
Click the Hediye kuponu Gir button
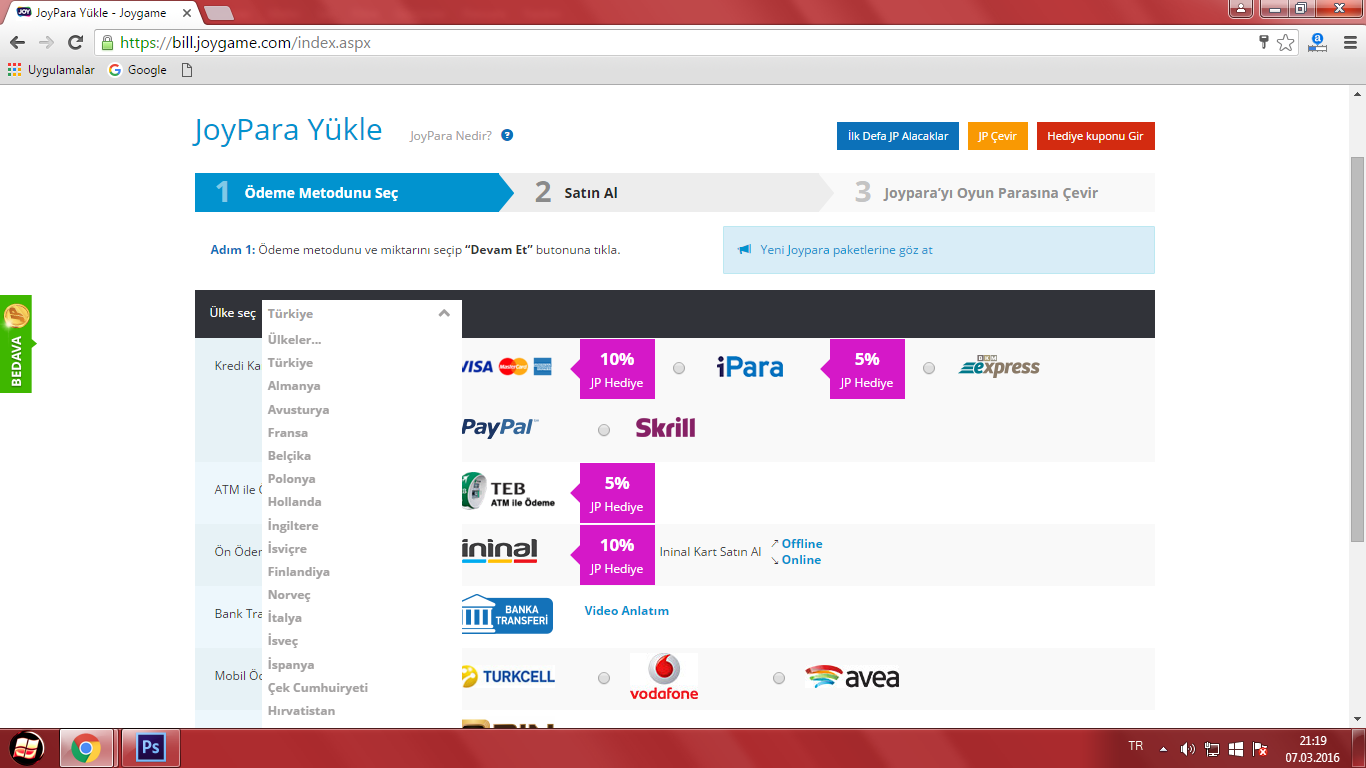point(1095,136)
